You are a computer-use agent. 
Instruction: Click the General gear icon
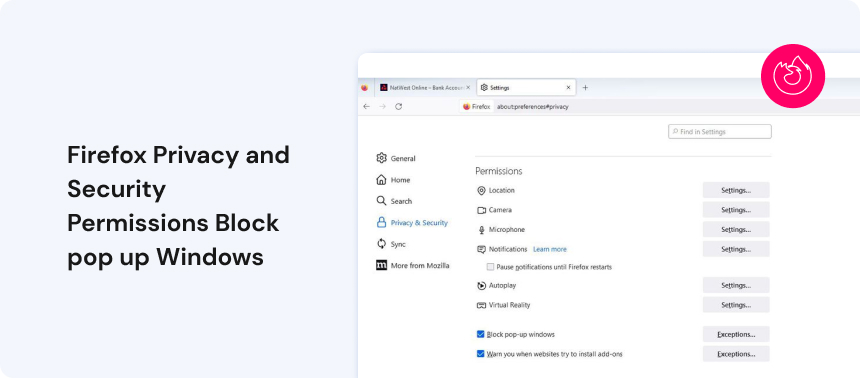[x=381, y=158]
